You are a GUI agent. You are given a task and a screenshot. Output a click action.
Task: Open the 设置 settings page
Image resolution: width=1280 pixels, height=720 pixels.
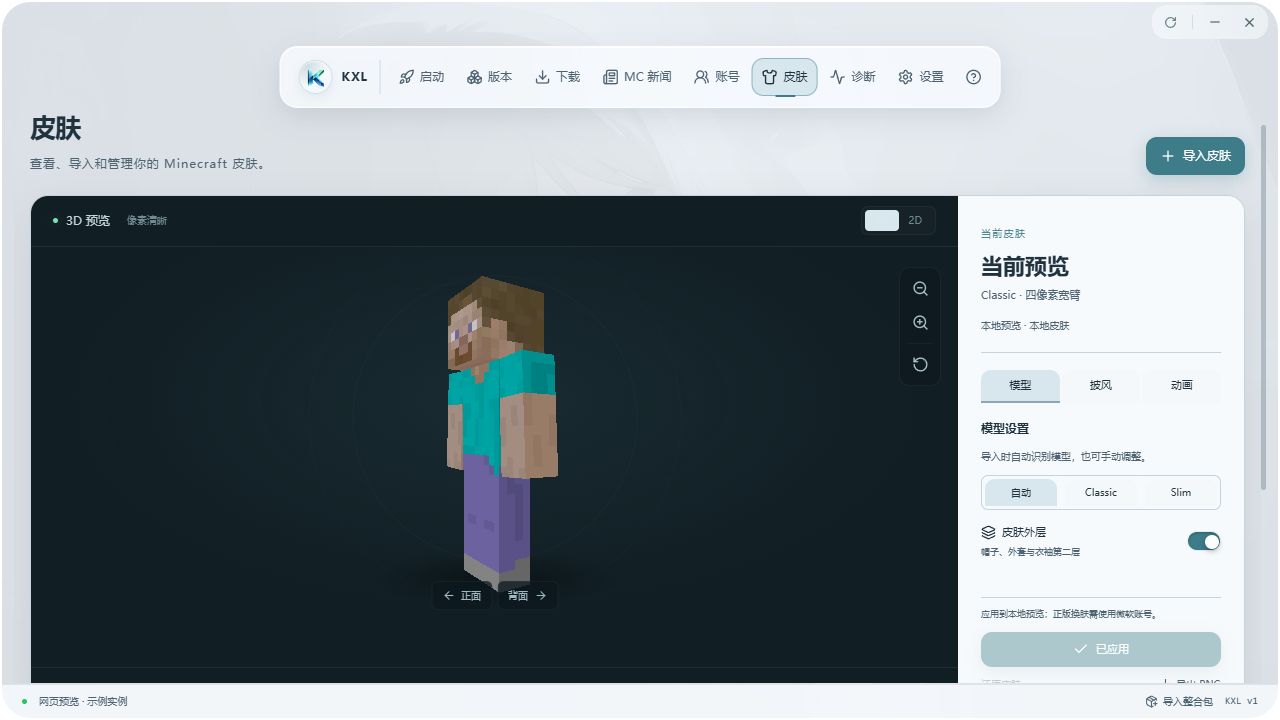point(920,77)
